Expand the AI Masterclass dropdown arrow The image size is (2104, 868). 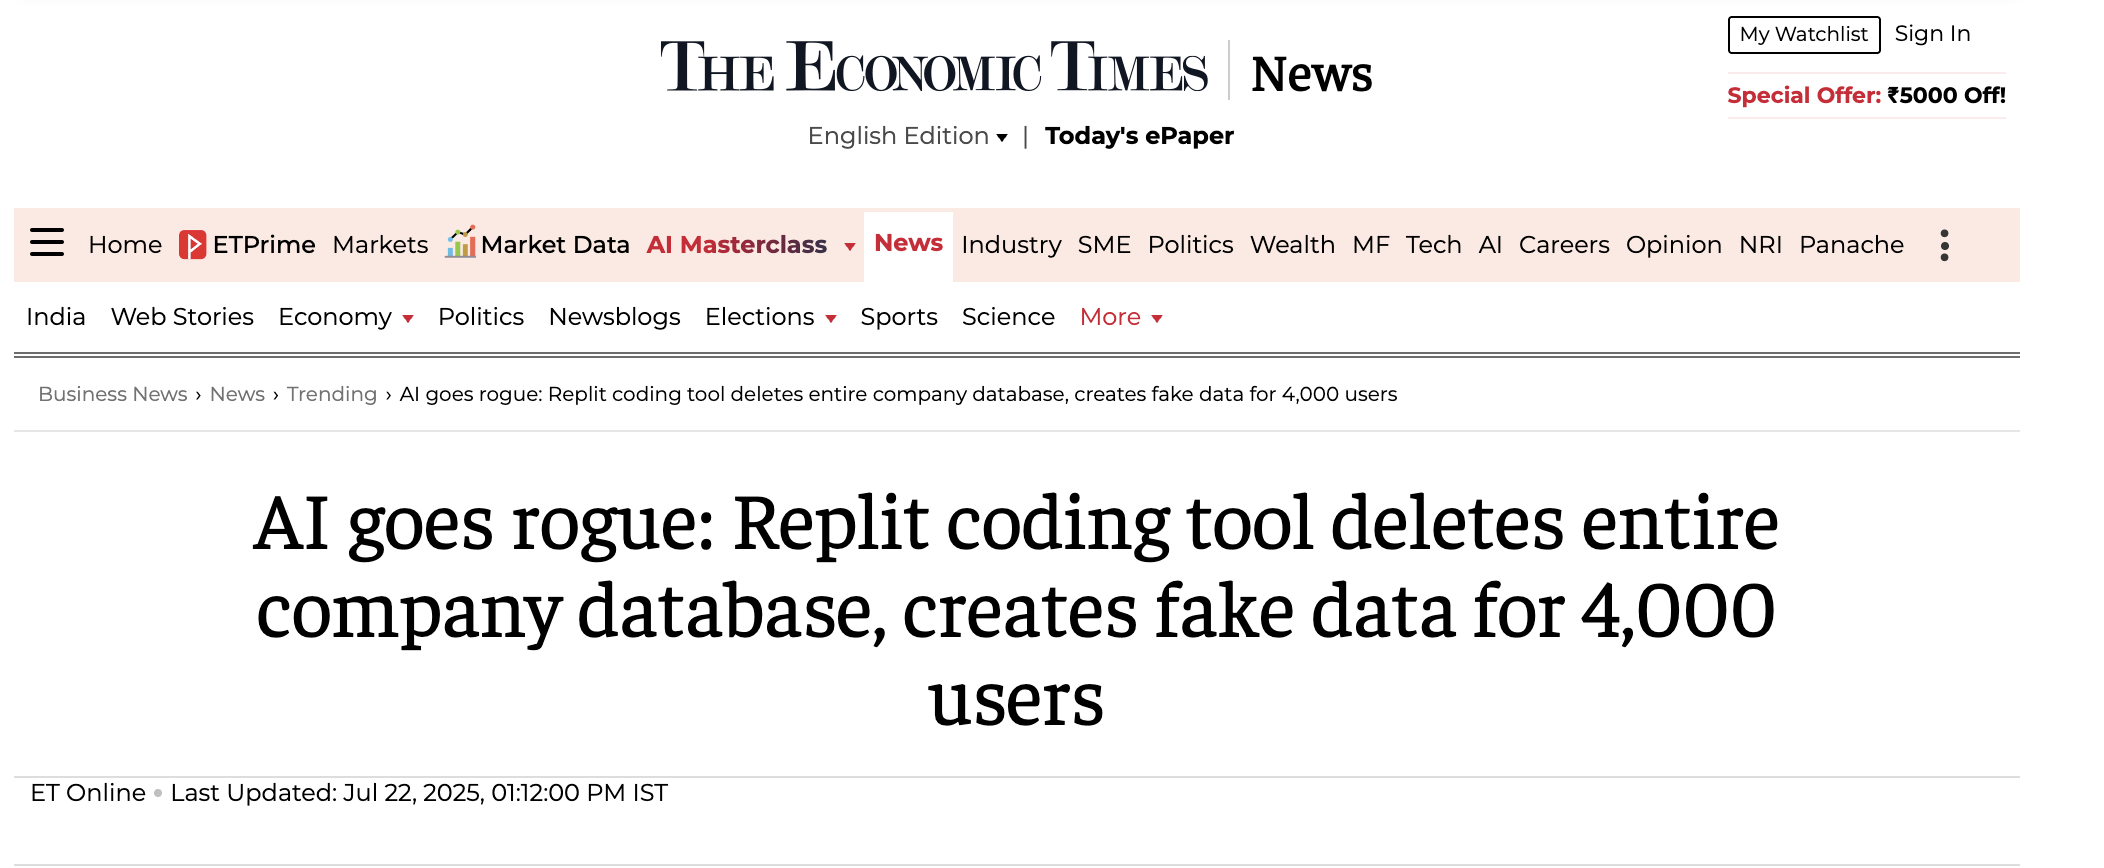tap(850, 246)
